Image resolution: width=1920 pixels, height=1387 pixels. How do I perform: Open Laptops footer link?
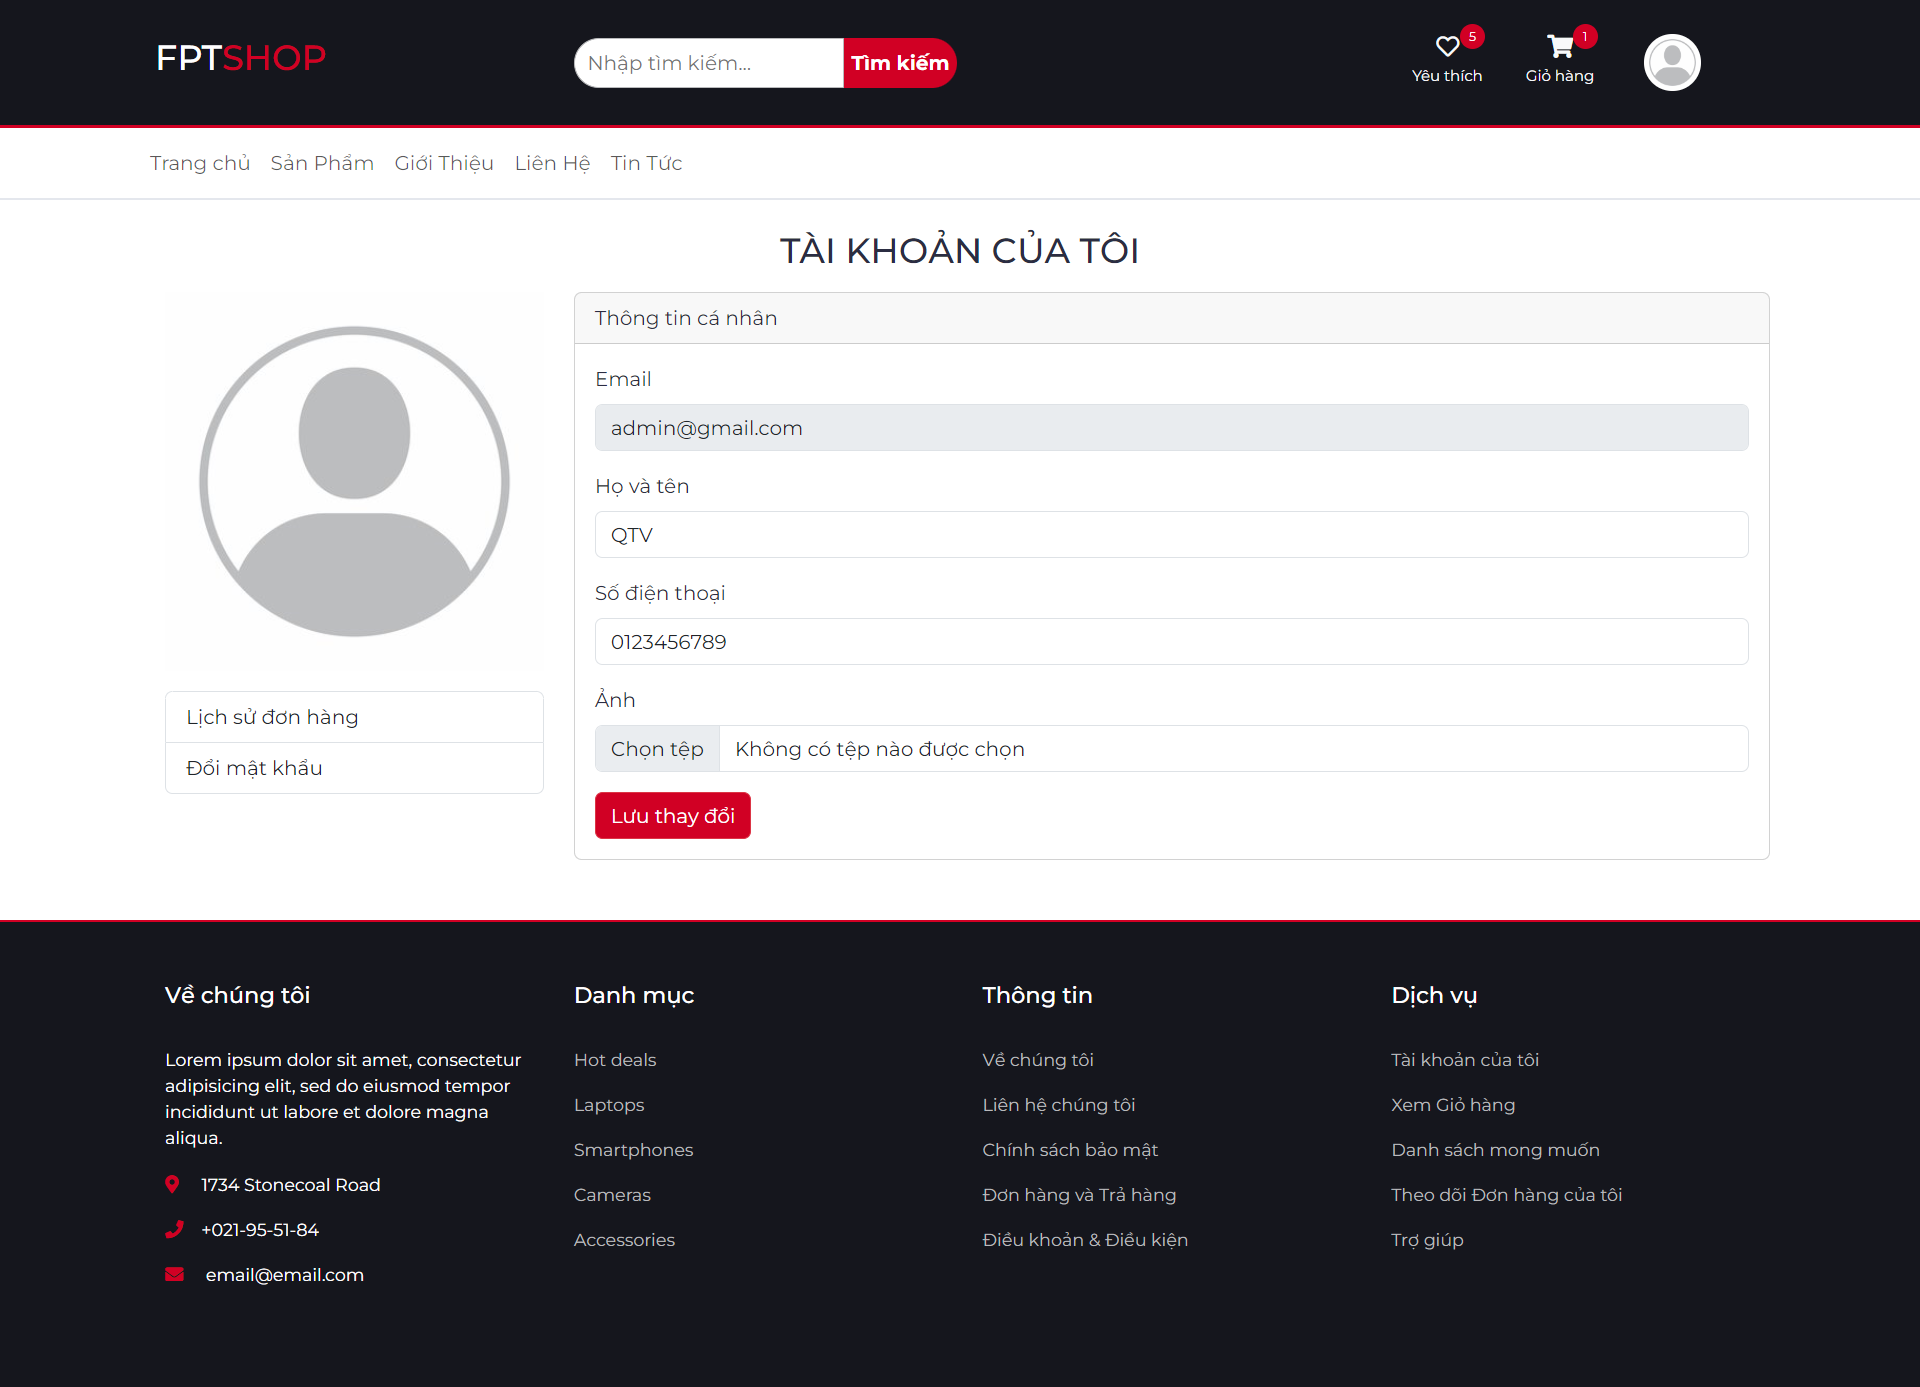click(x=609, y=1105)
